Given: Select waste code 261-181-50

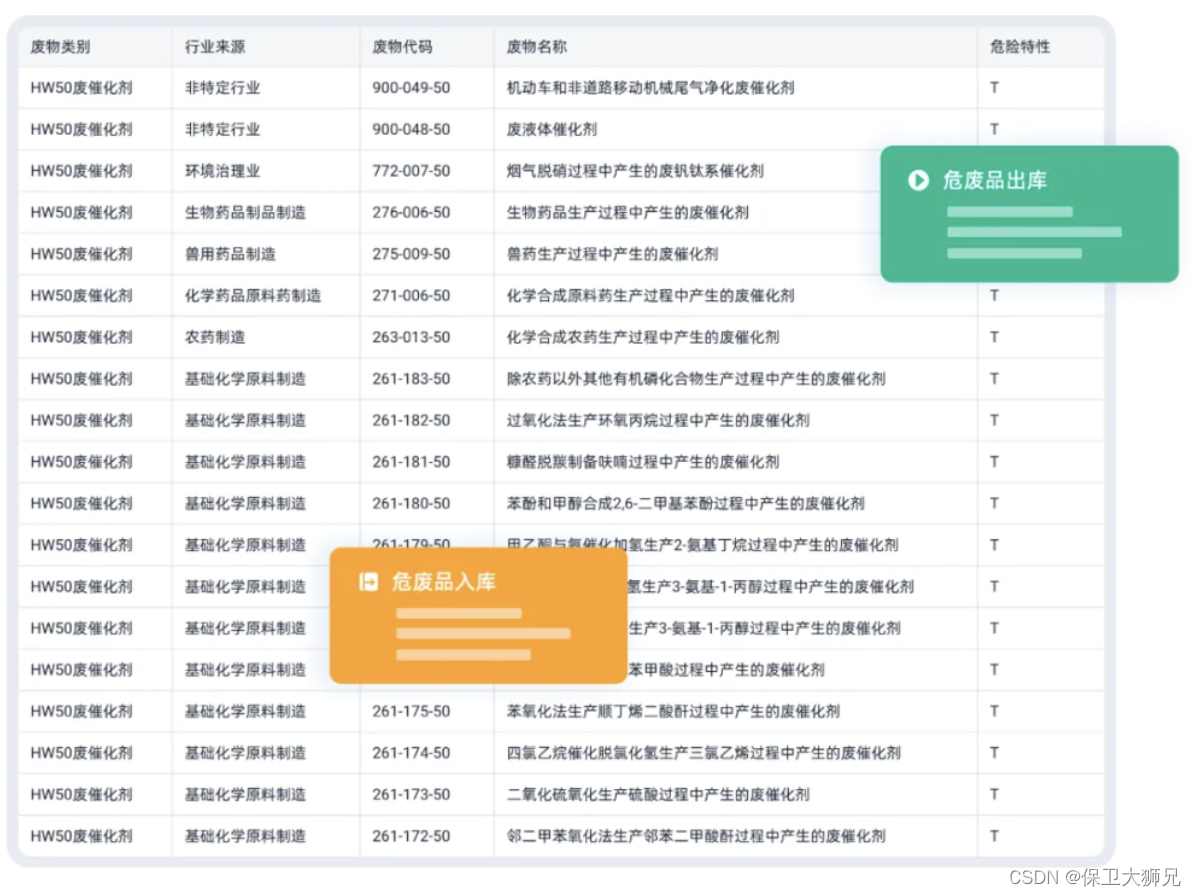Looking at the screenshot, I should tap(411, 462).
